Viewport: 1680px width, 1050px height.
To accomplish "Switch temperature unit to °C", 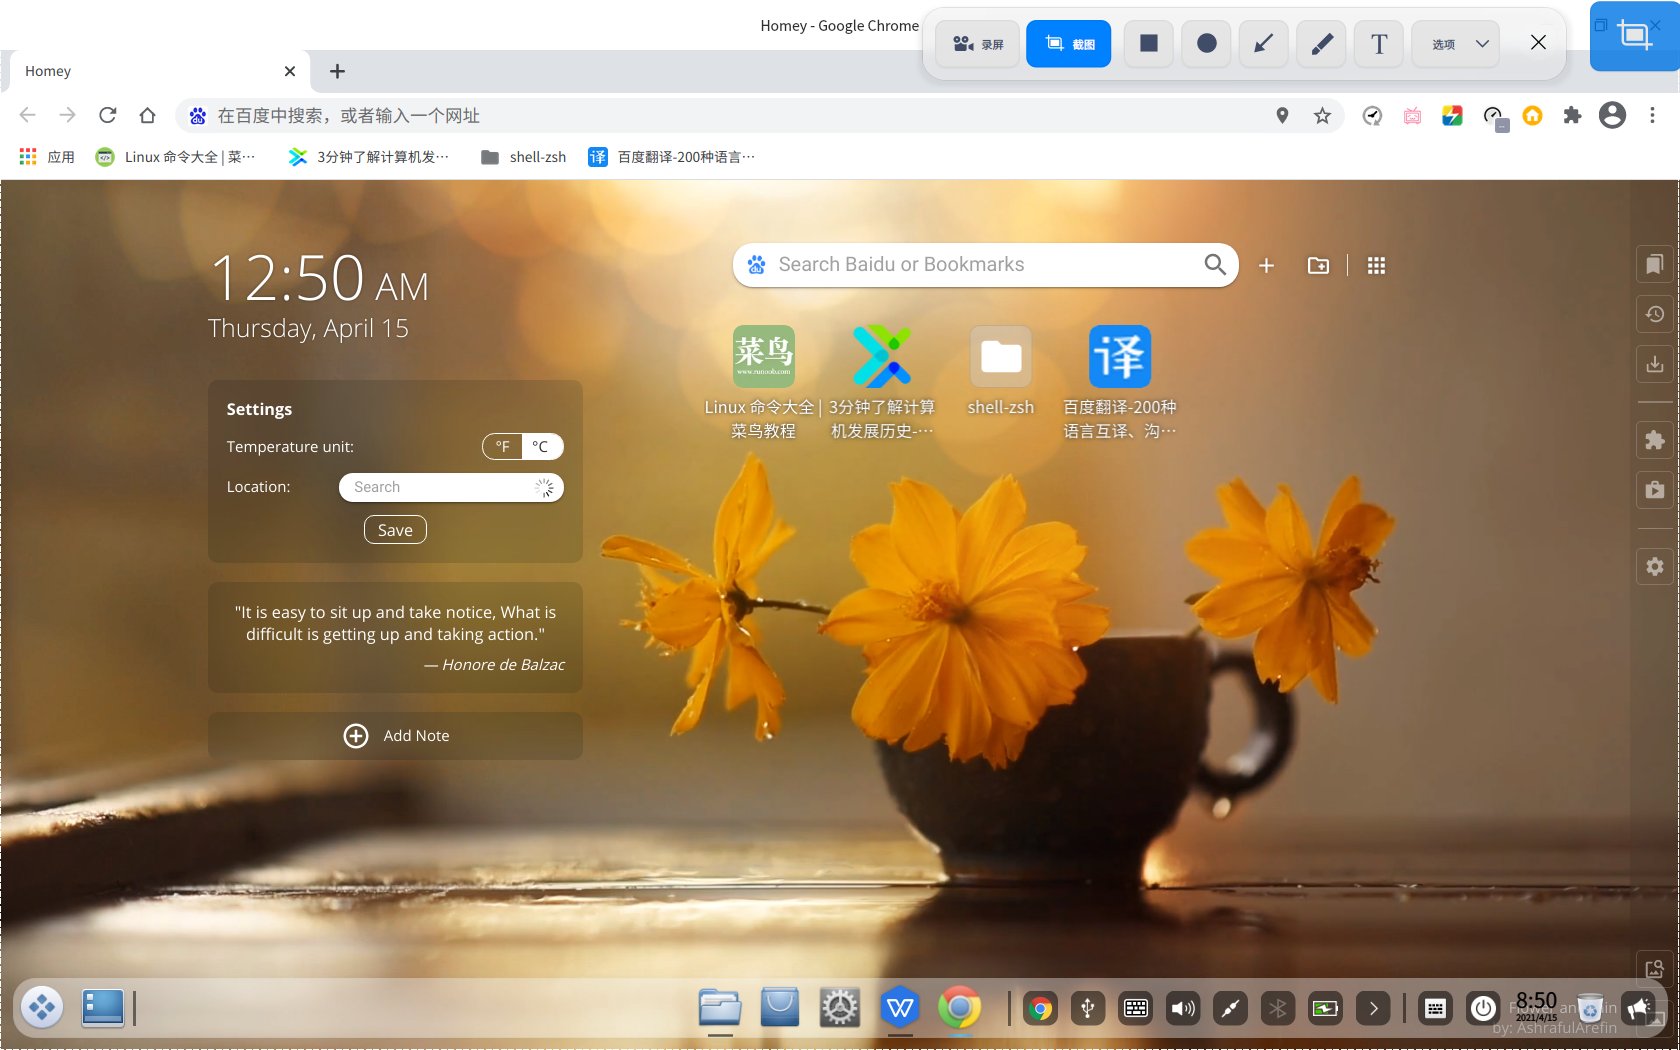I will pyautogui.click(x=541, y=447).
